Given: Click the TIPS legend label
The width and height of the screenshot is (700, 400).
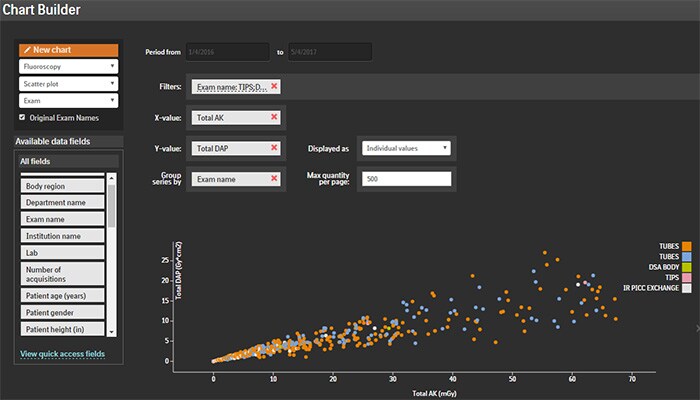Looking at the screenshot, I should coord(672,277).
